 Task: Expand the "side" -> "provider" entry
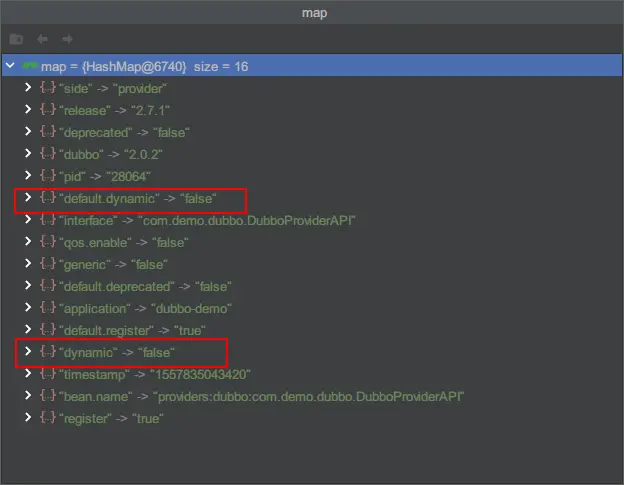28,88
